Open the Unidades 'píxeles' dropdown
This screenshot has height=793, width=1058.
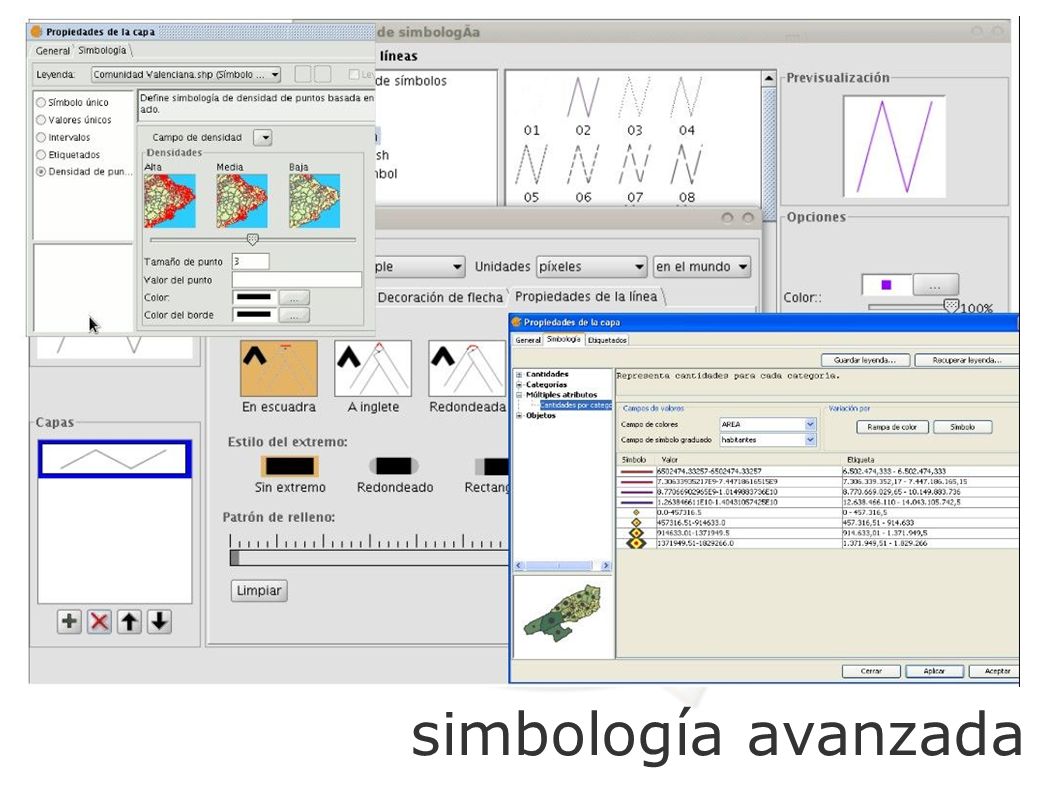[x=592, y=267]
